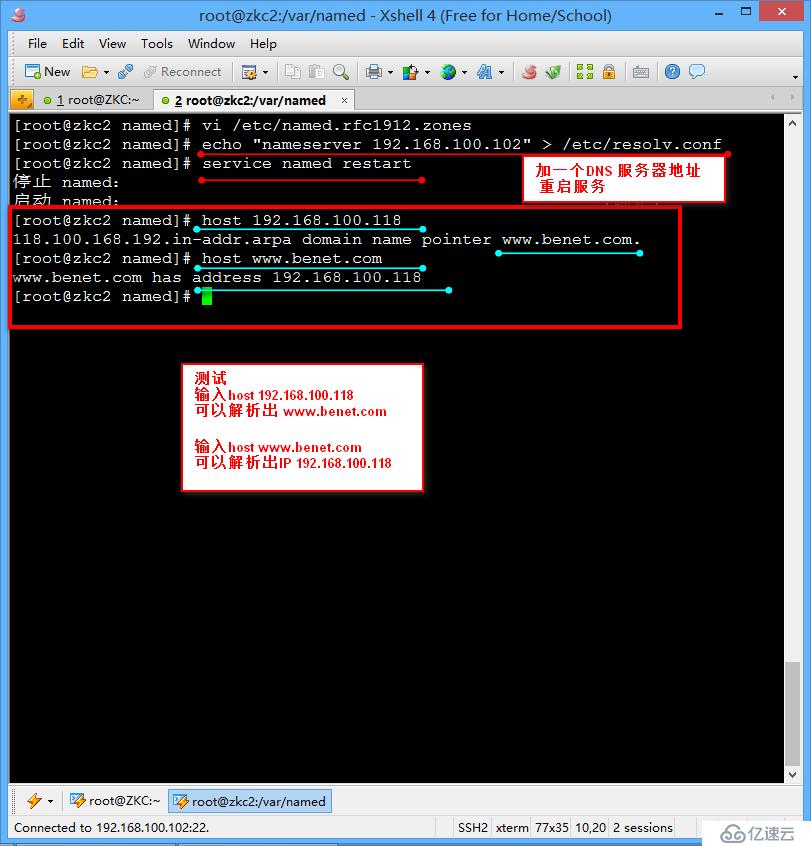This screenshot has width=811, height=846.
Task: Launch Xftp red swirl icon
Action: coord(529,72)
